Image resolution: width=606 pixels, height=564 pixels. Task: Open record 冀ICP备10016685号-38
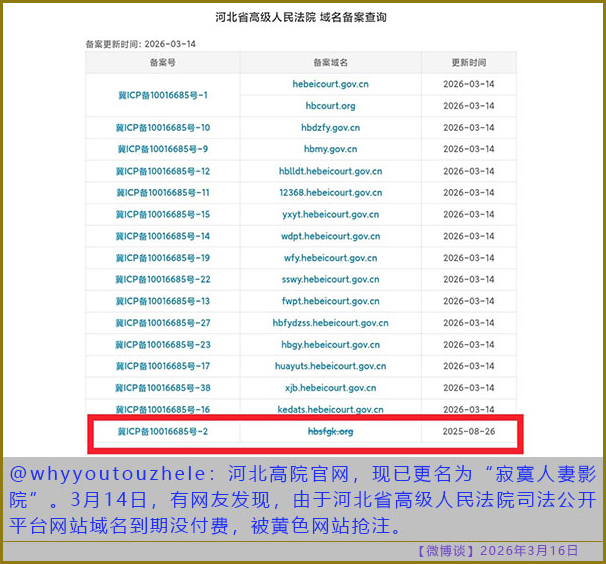[162, 388]
